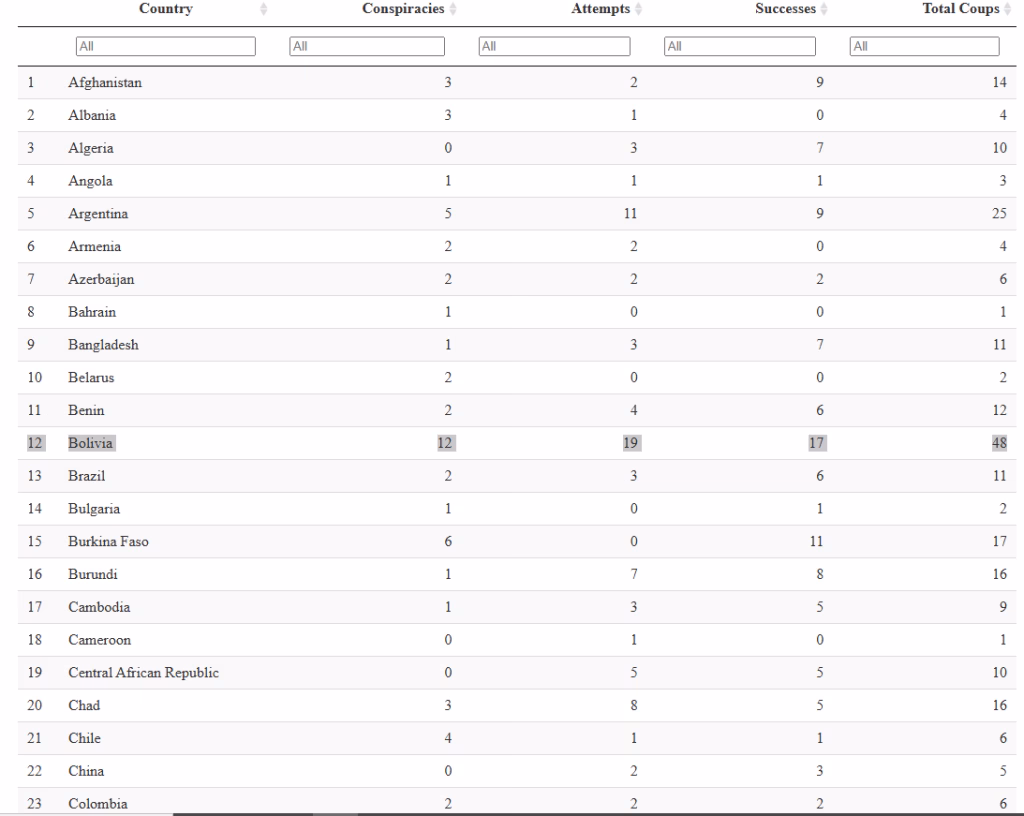Click row number 20 beside Chad
The image size is (1024, 816).
(x=32, y=706)
